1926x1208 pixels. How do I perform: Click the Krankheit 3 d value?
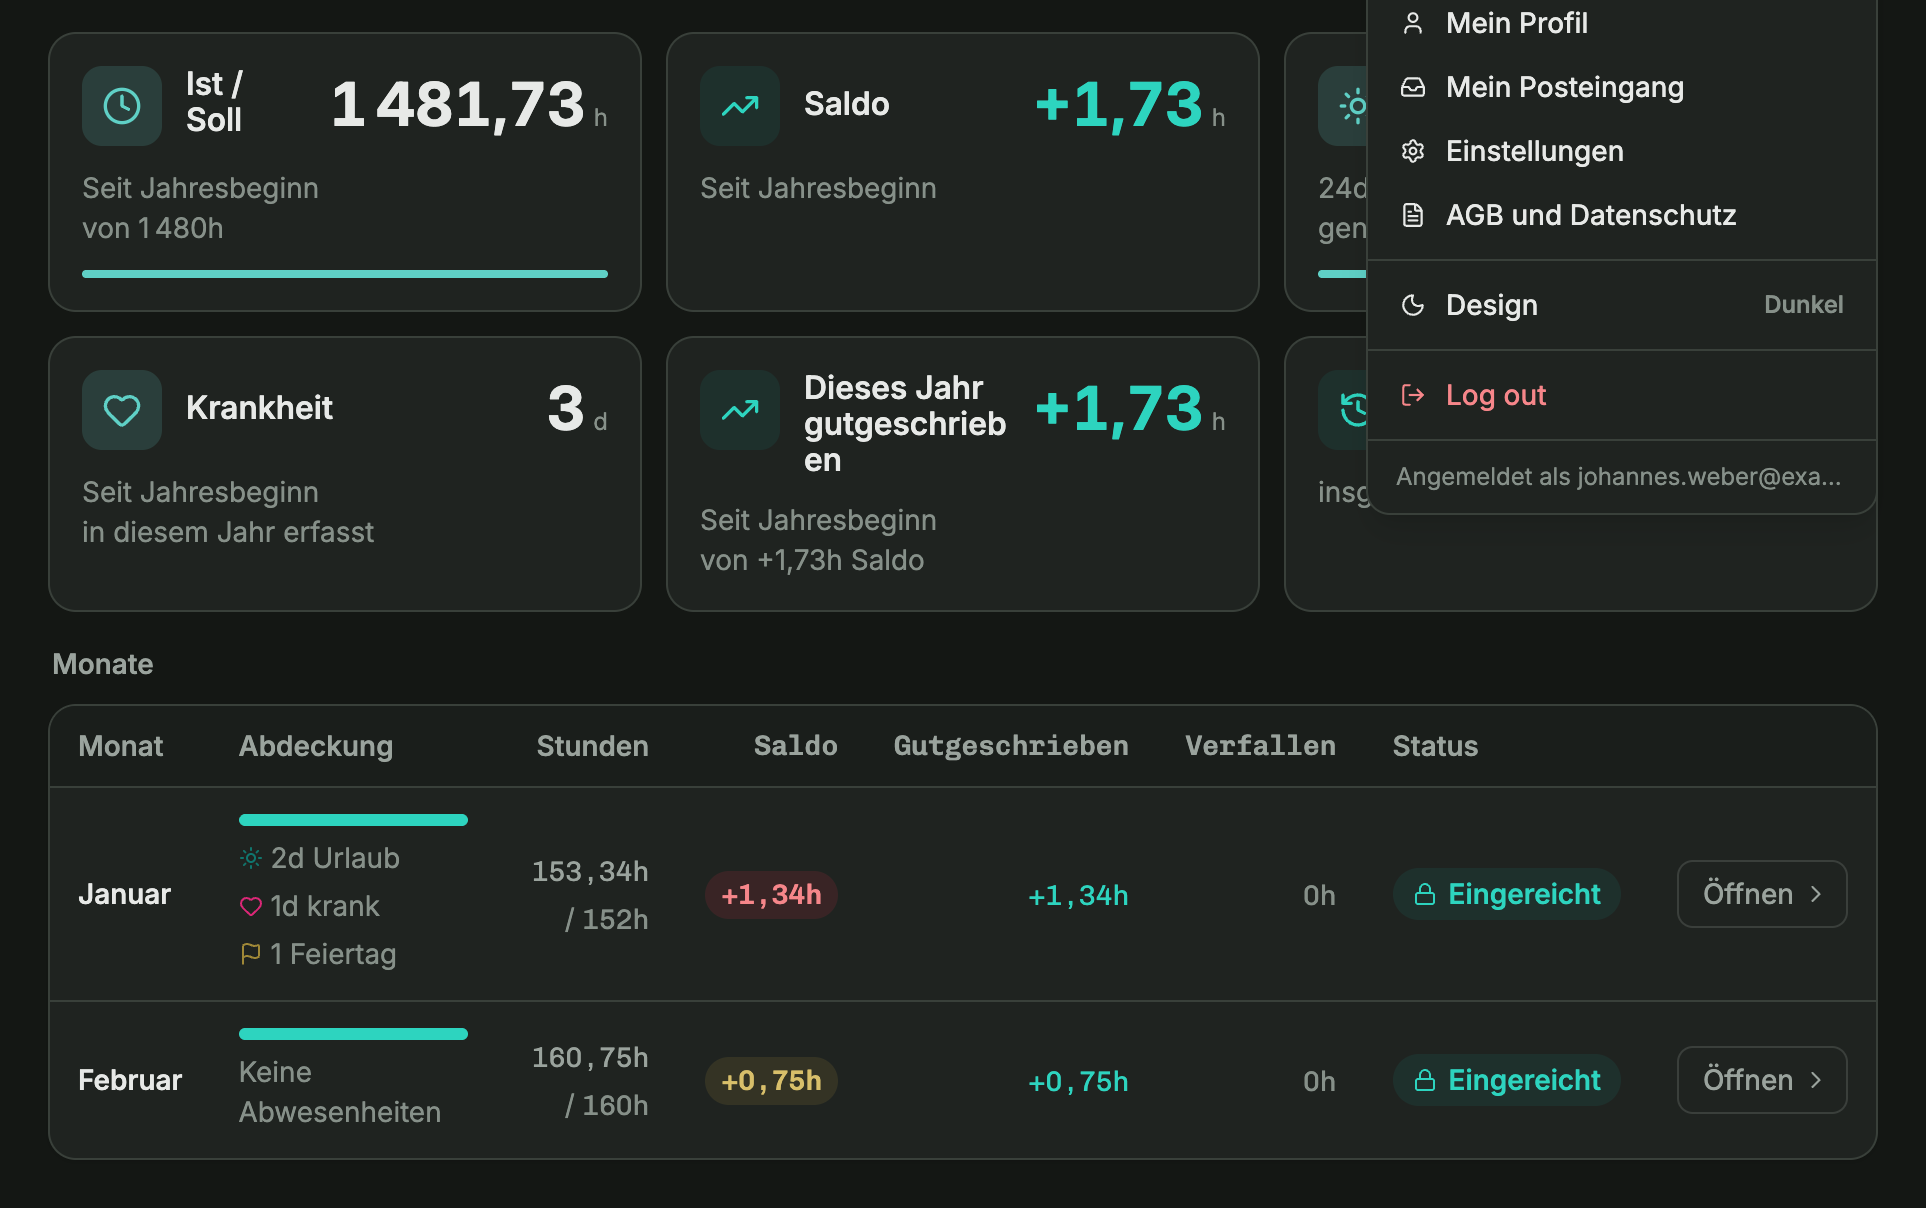tap(577, 408)
